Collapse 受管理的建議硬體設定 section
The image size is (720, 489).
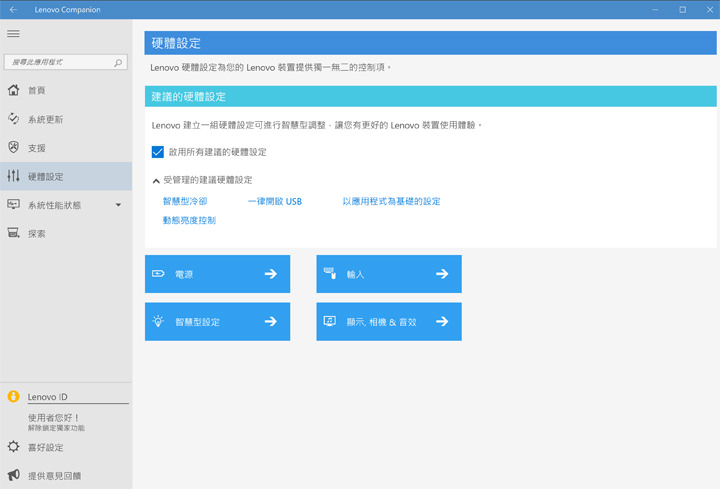pos(156,180)
